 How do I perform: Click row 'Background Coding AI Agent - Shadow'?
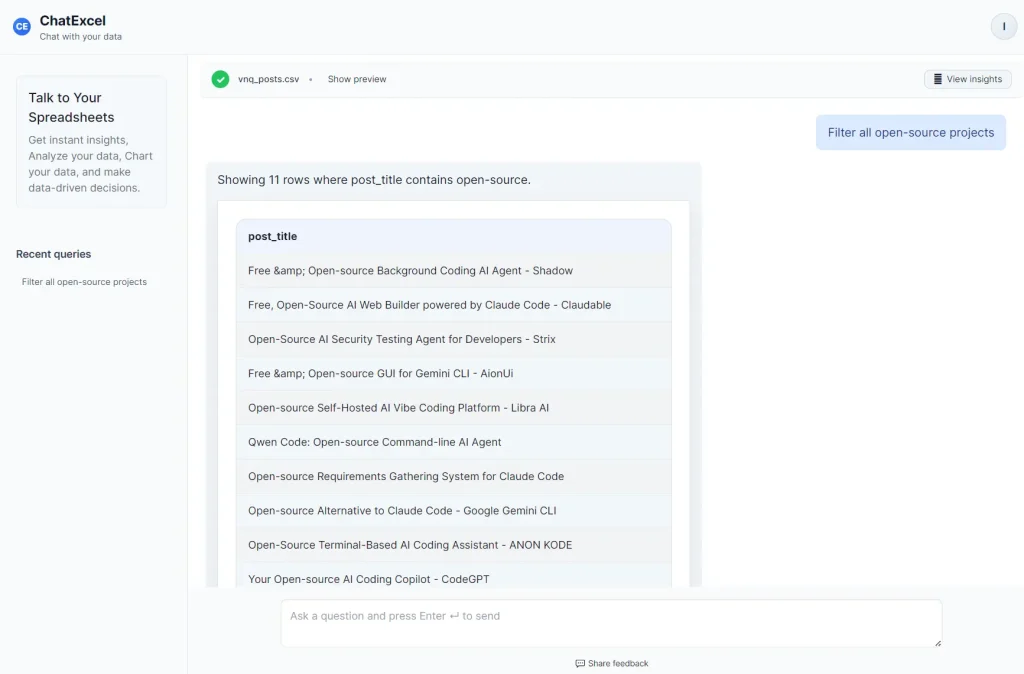click(454, 270)
